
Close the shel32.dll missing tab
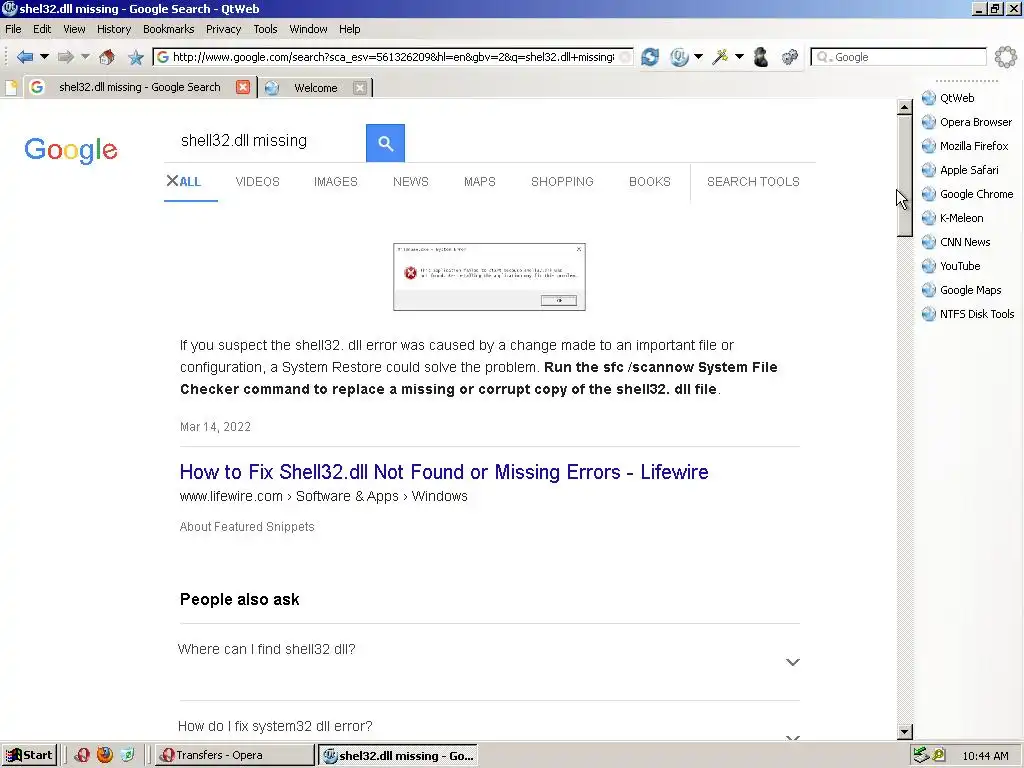click(243, 87)
